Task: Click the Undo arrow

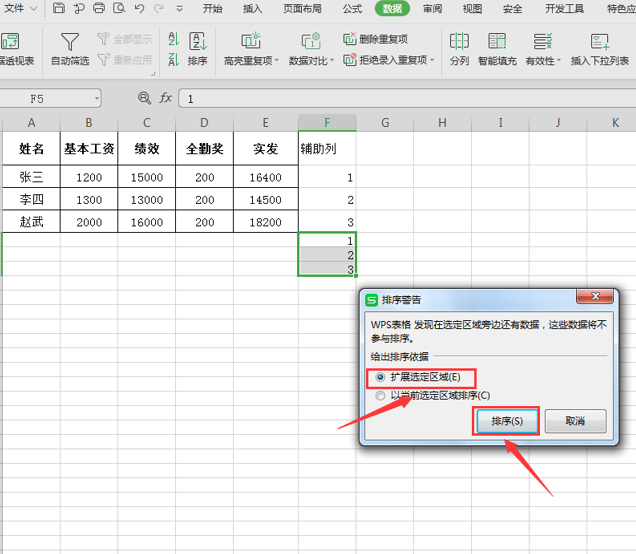Action: pyautogui.click(x=140, y=8)
